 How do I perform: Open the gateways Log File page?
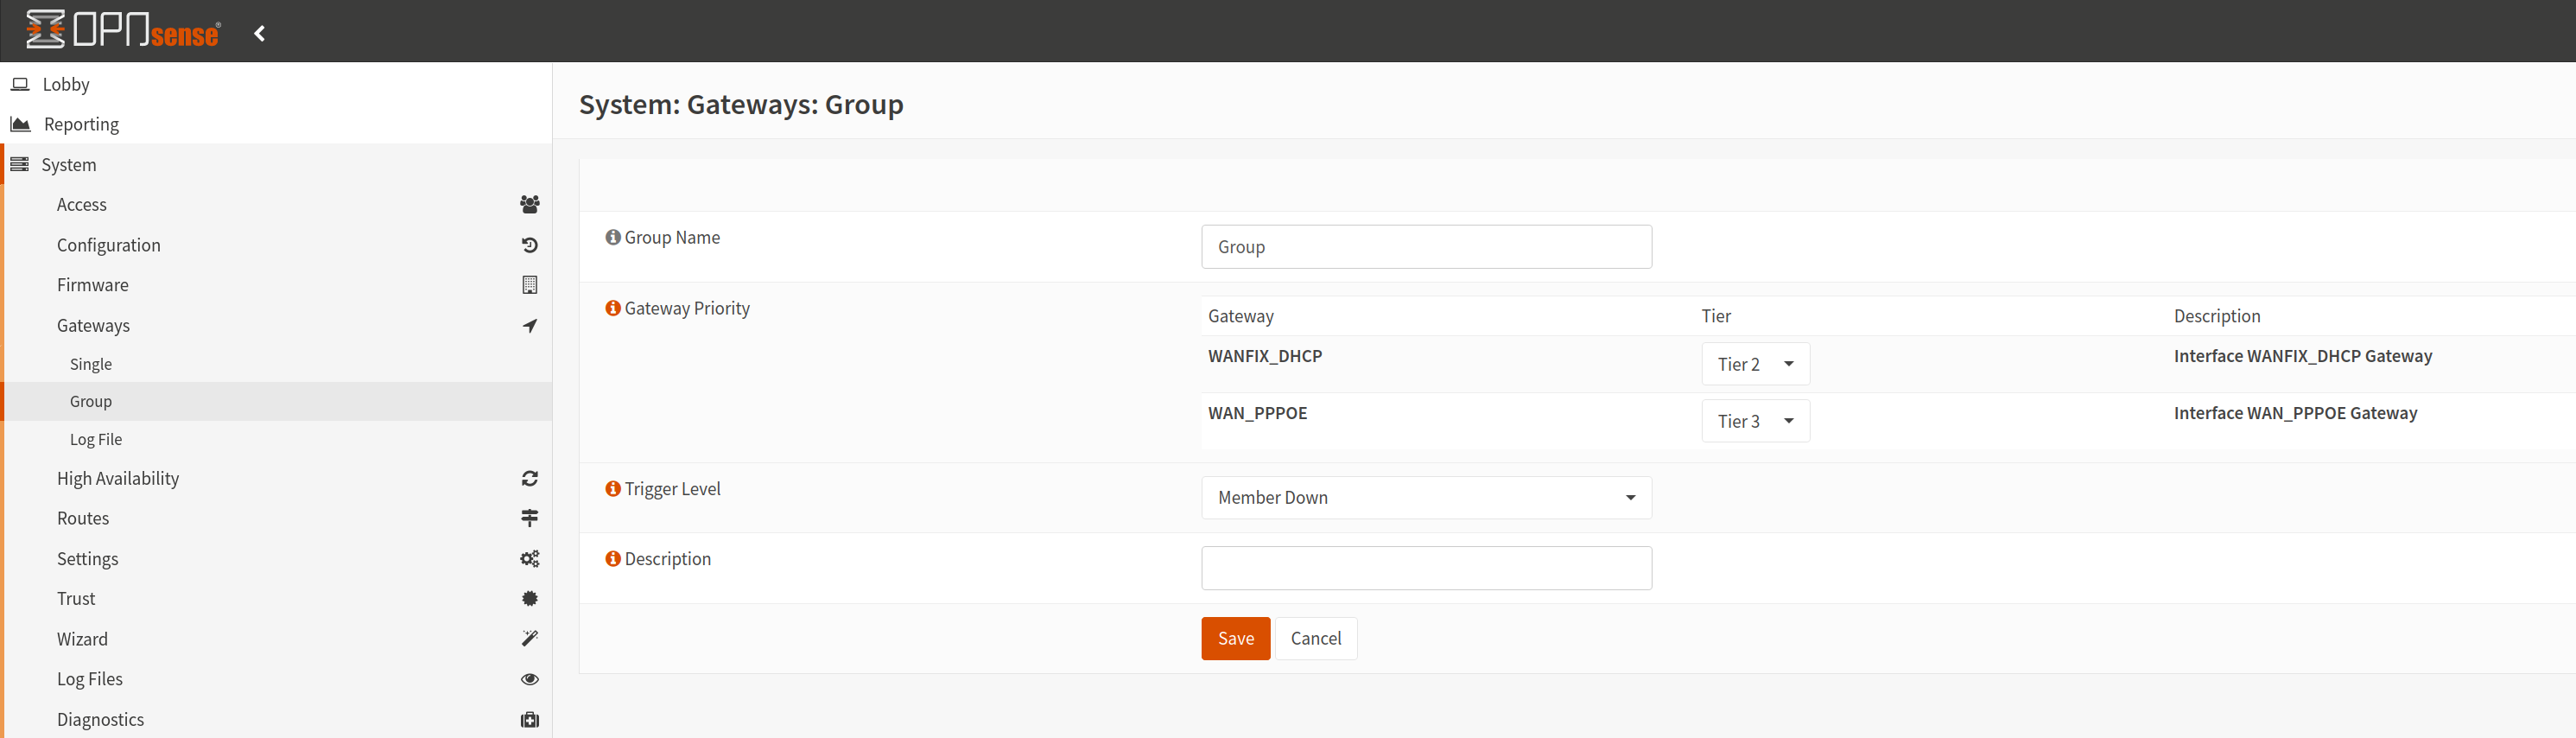point(96,440)
